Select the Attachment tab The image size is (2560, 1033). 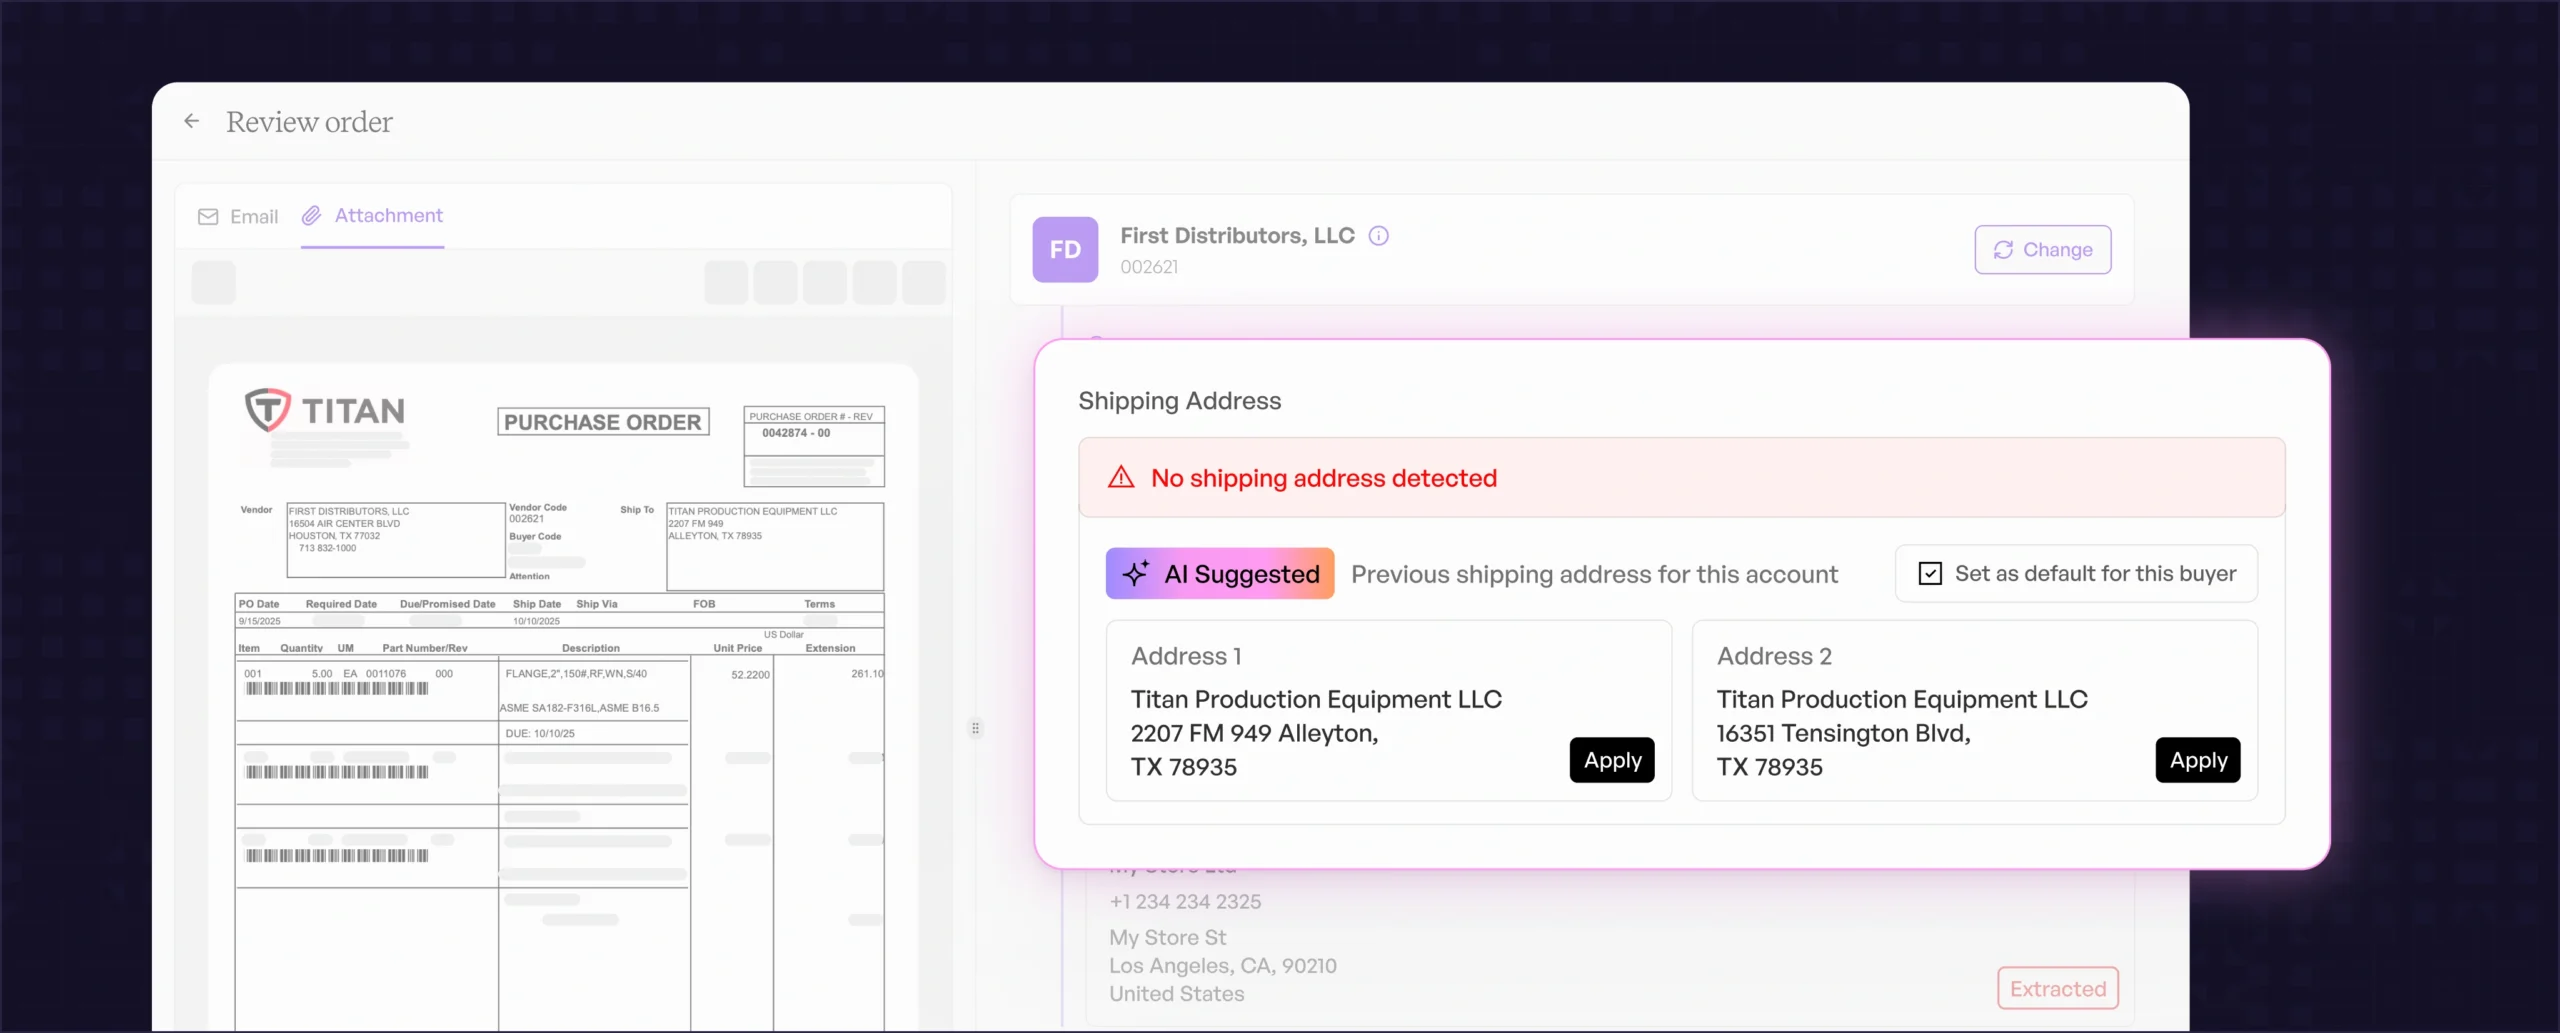pyautogui.click(x=373, y=216)
